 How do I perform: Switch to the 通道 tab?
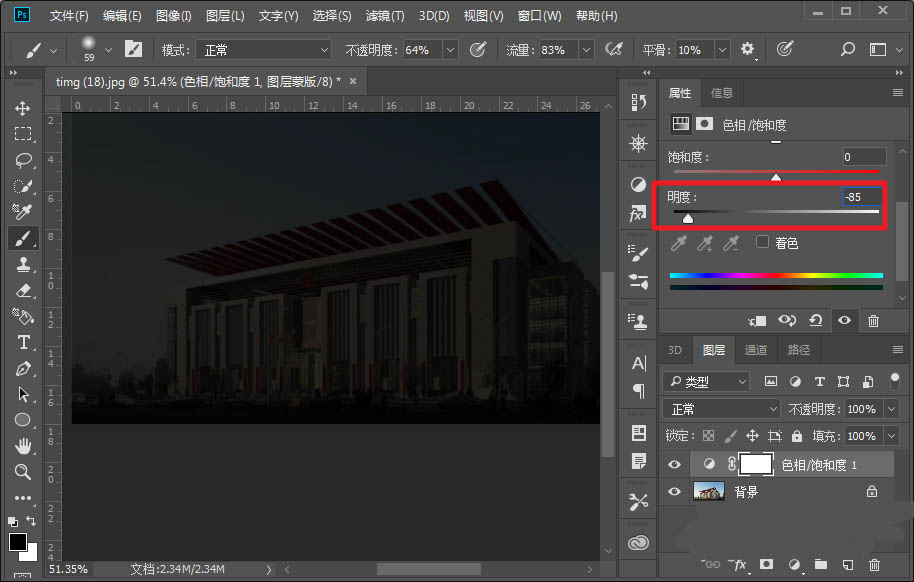[756, 350]
